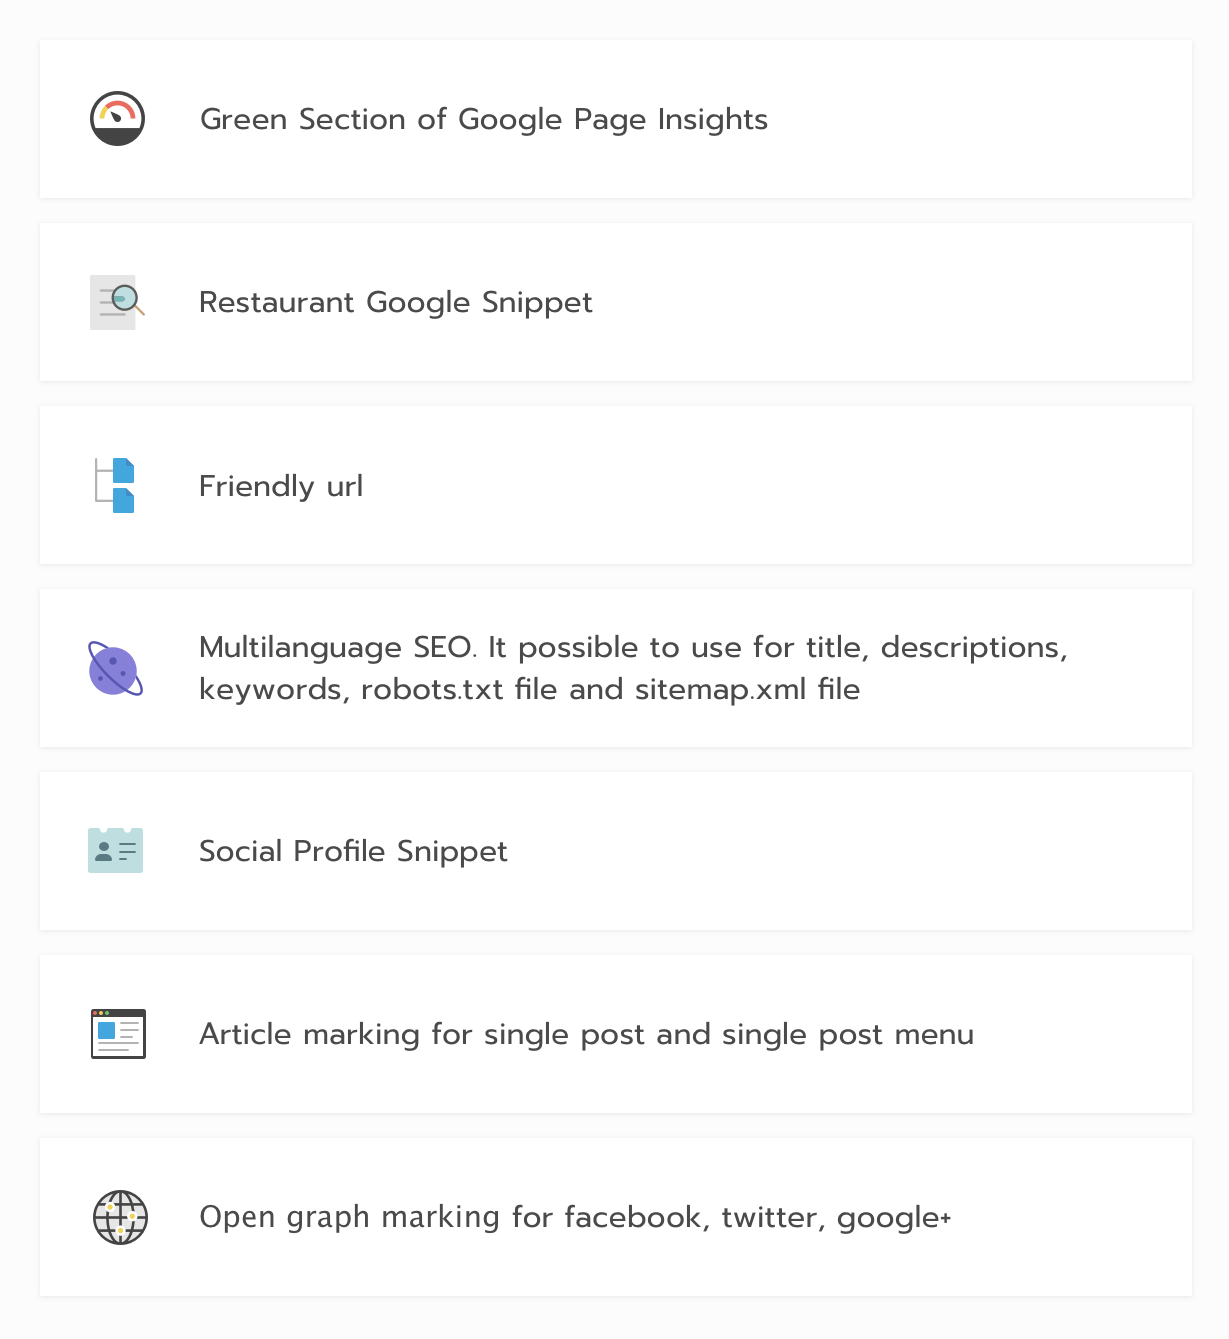The image size is (1229, 1339).
Task: Click the Green Section feature card
Action: 616,119
